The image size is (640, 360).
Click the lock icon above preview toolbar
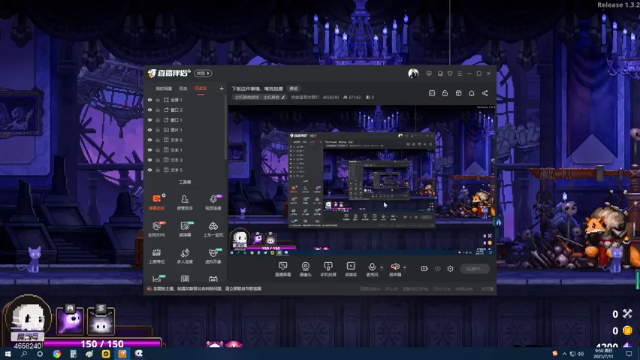tap(445, 93)
